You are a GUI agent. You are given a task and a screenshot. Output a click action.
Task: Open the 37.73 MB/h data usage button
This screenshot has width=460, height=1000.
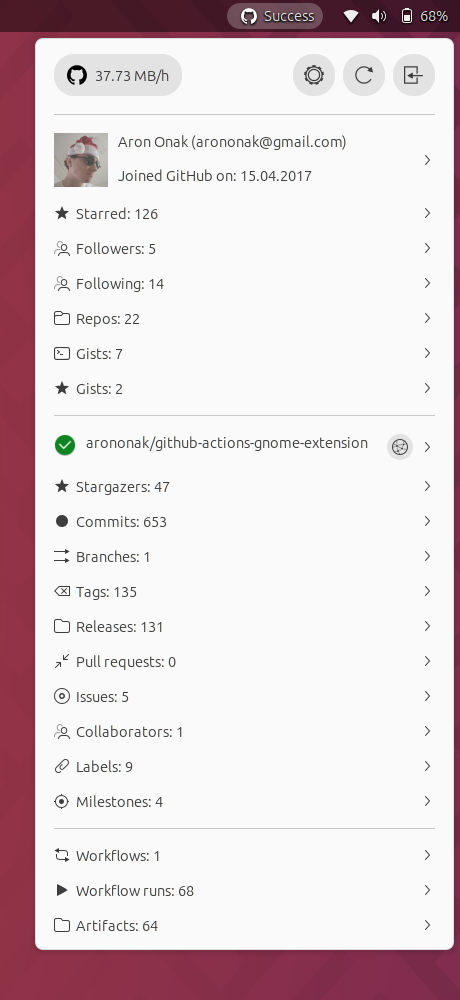[118, 75]
